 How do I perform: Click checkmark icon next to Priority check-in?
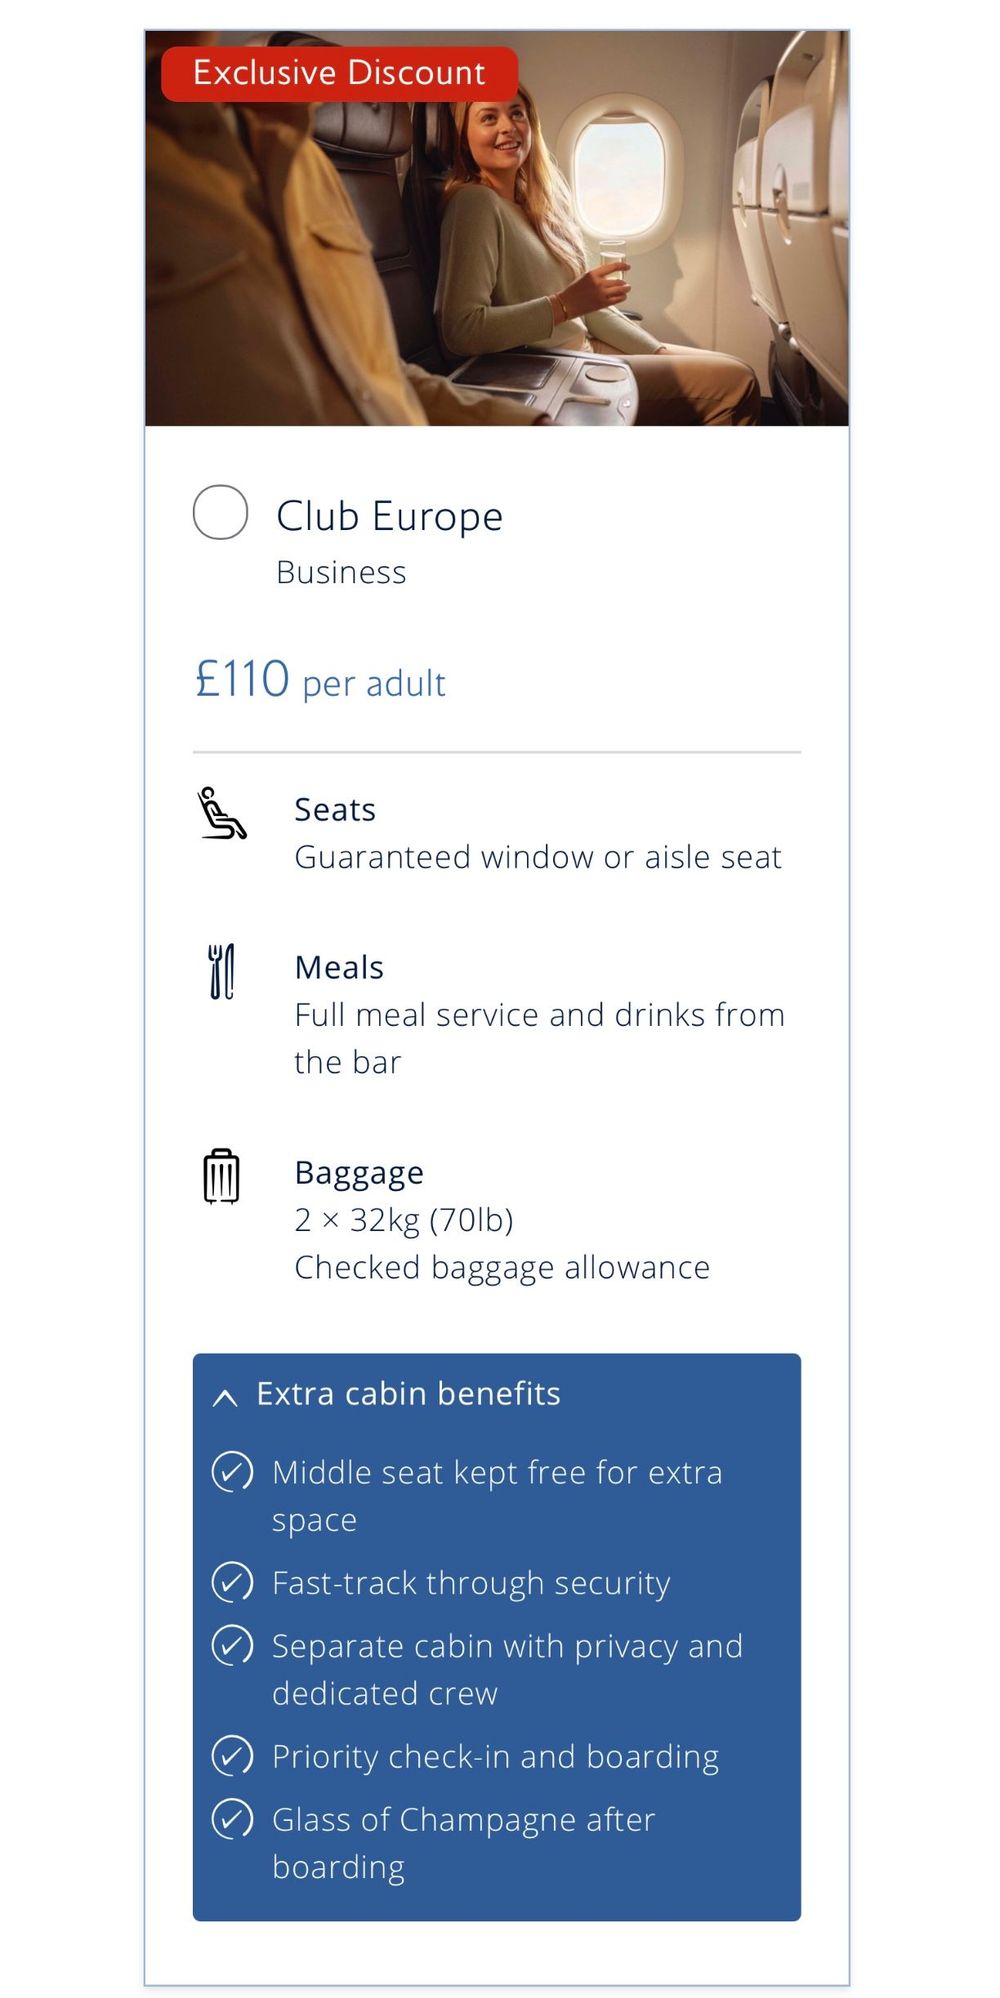pos(232,1757)
